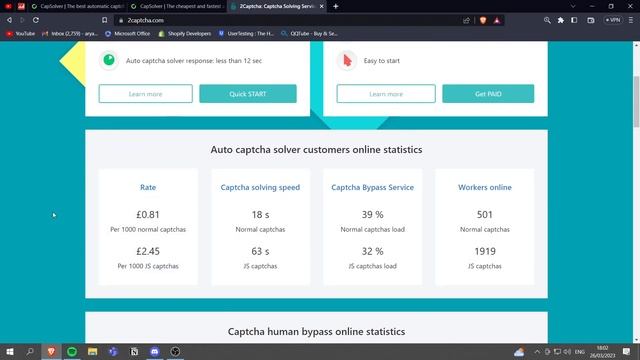Click the Captcha Bypass Service heading
Screen dimensions: 640x360
[372, 187]
